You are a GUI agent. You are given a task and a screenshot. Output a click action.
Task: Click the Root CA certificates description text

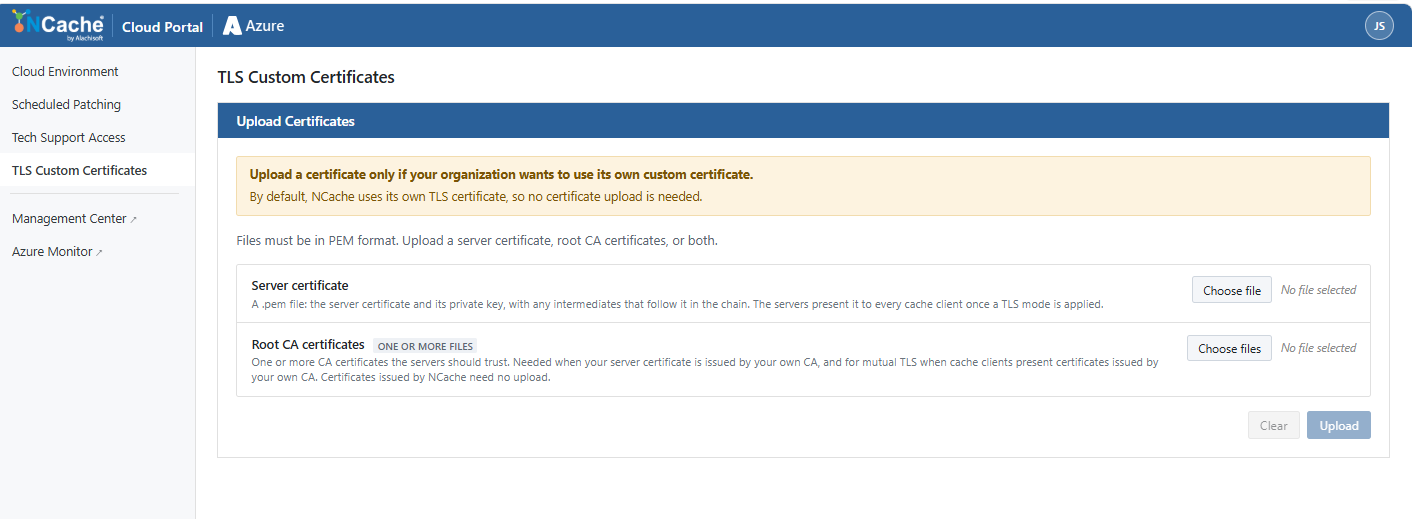coord(705,370)
